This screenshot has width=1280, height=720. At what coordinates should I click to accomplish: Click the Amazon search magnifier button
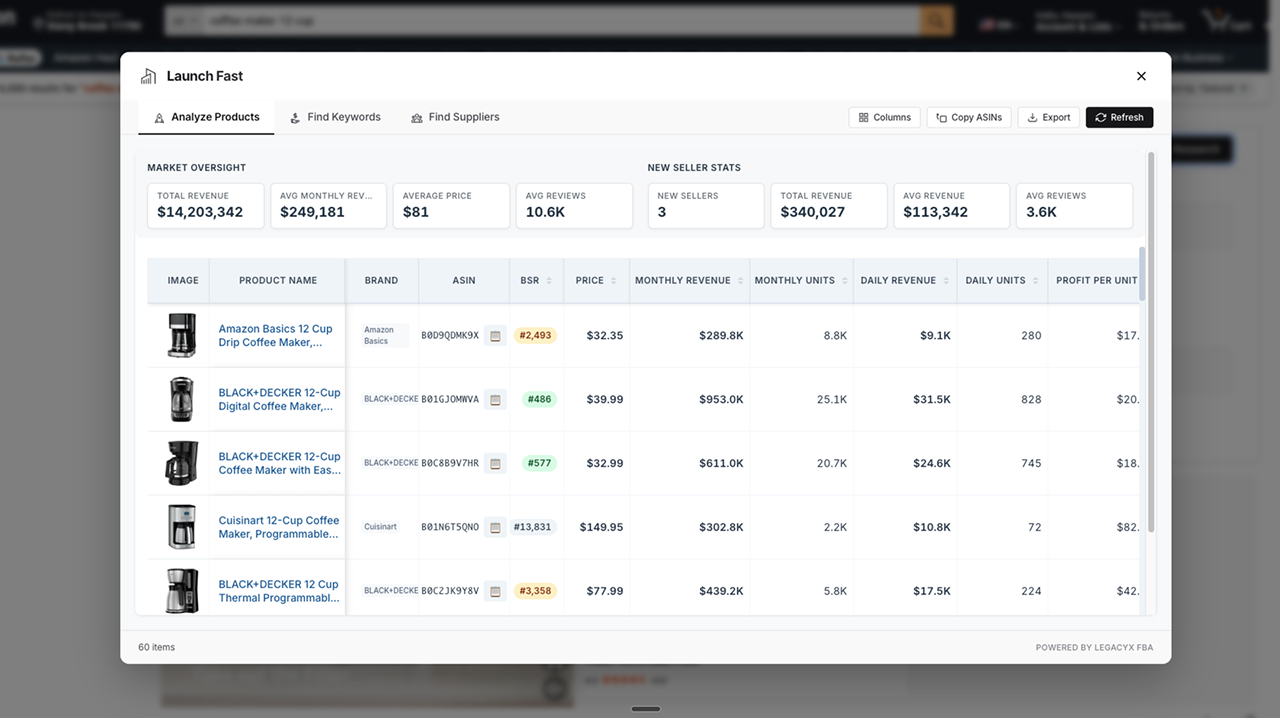pyautogui.click(x=937, y=20)
